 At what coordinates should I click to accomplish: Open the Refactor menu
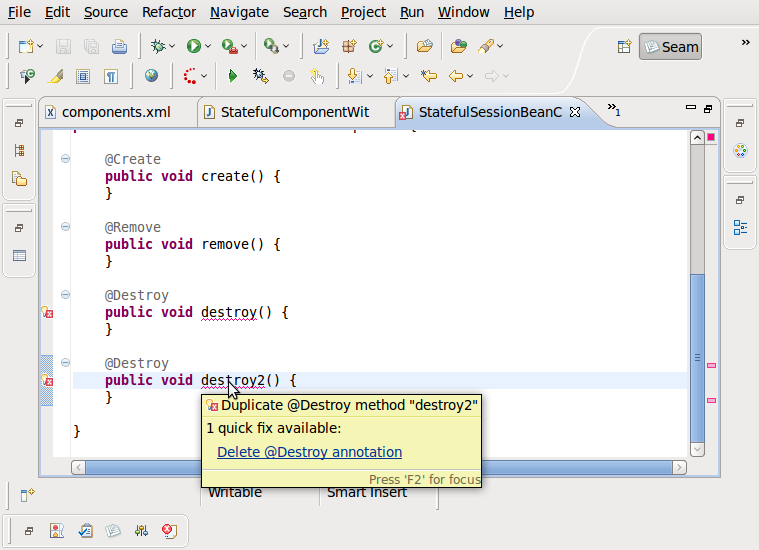tap(169, 12)
